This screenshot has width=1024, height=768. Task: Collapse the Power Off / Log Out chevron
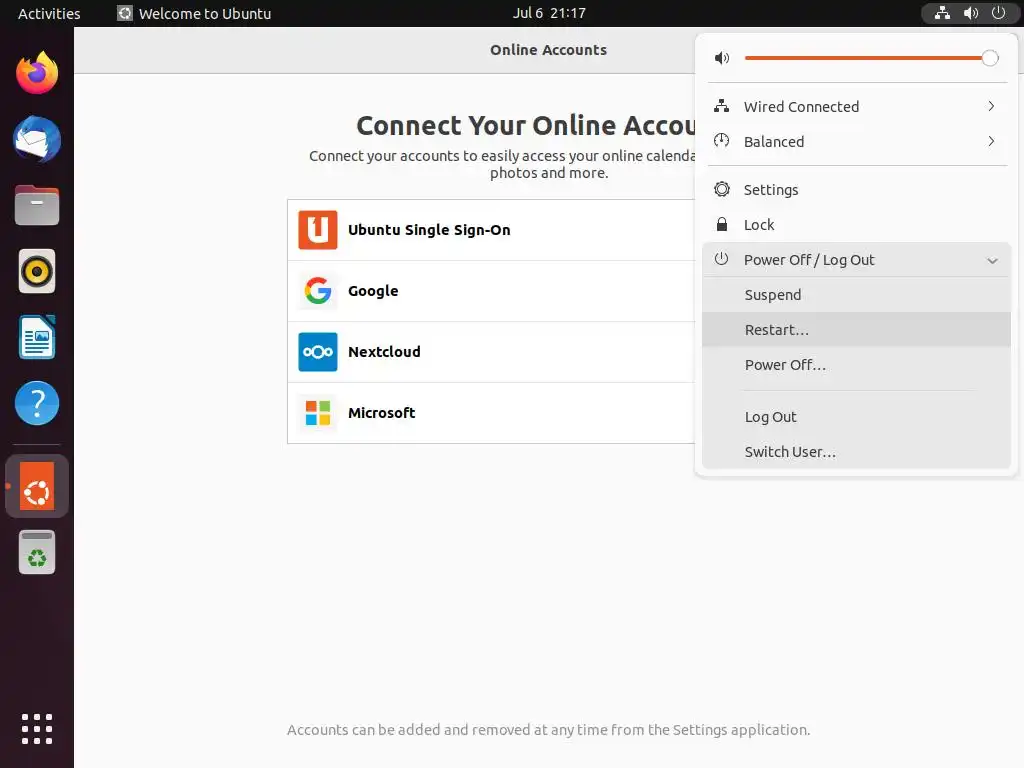click(992, 261)
